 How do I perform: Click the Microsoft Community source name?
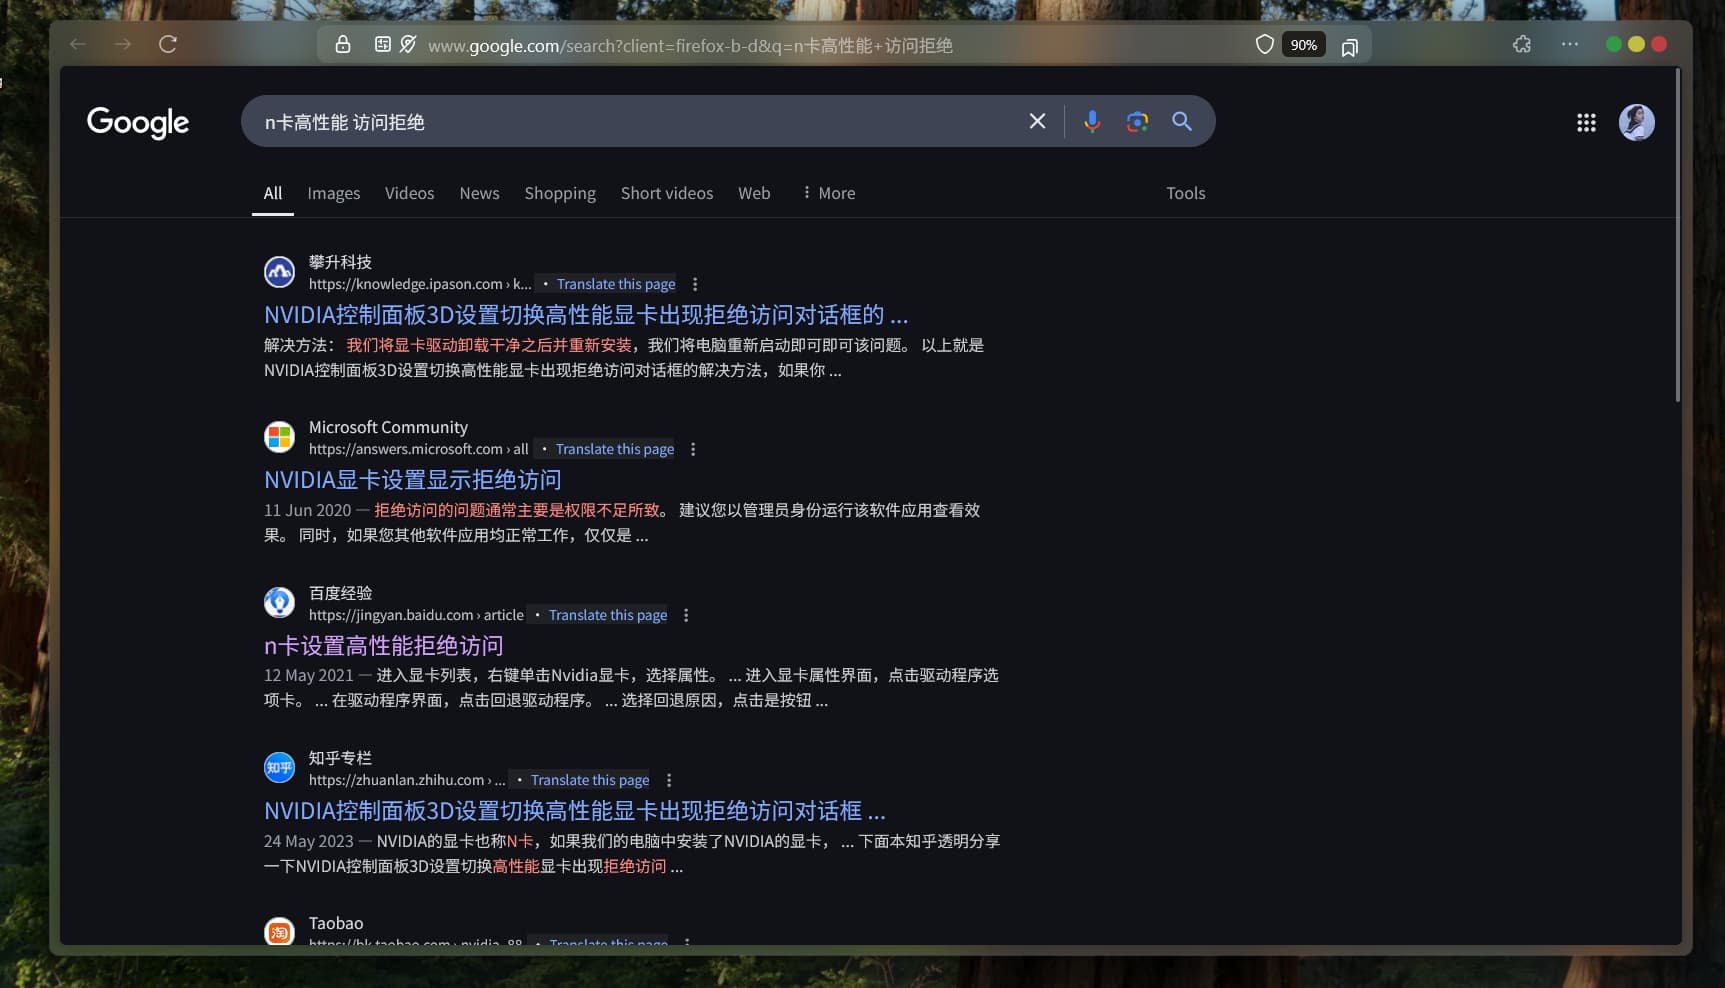click(x=388, y=427)
